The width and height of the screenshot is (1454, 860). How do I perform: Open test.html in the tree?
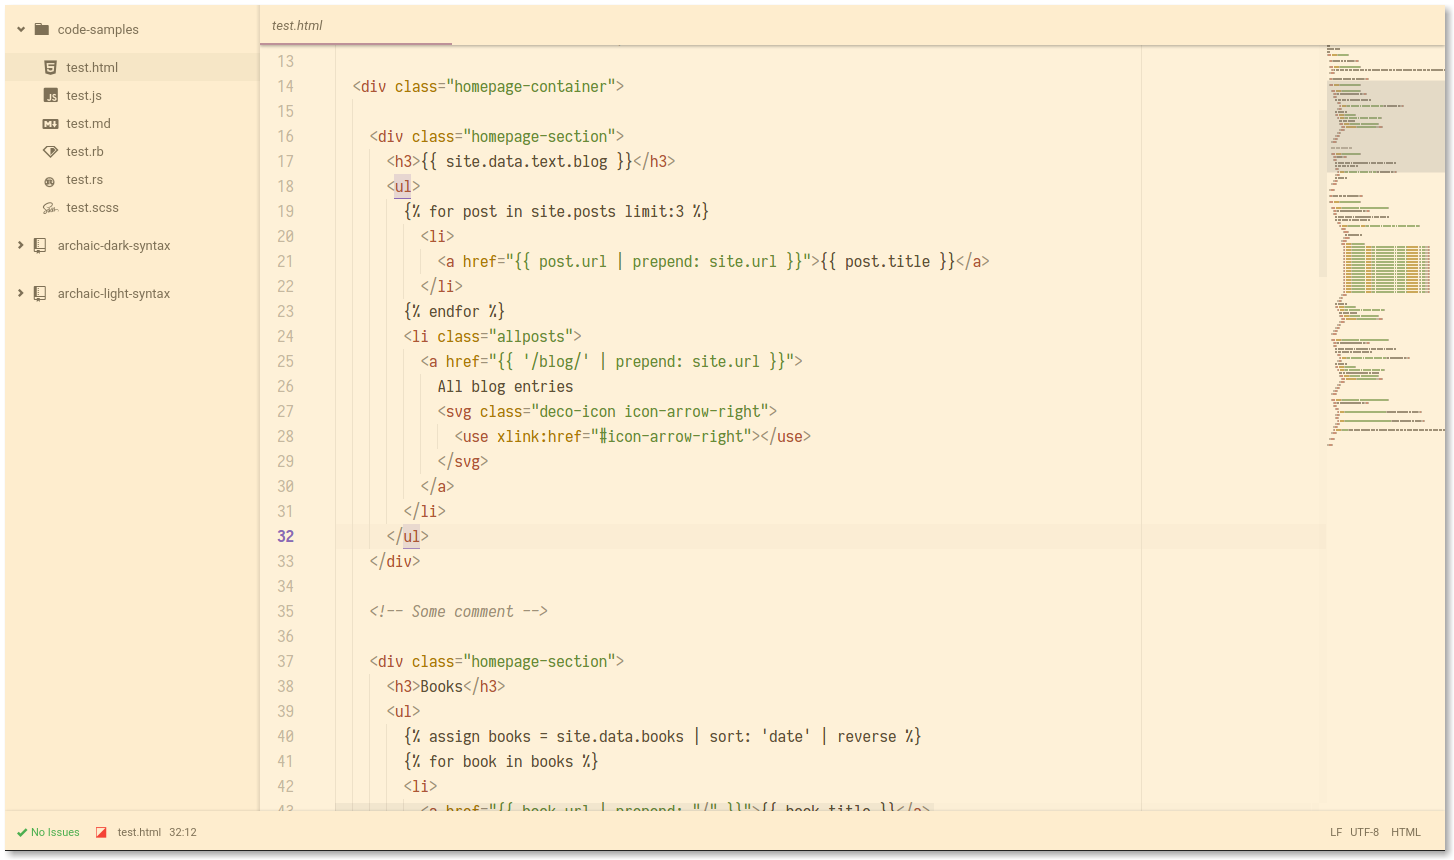pos(92,67)
